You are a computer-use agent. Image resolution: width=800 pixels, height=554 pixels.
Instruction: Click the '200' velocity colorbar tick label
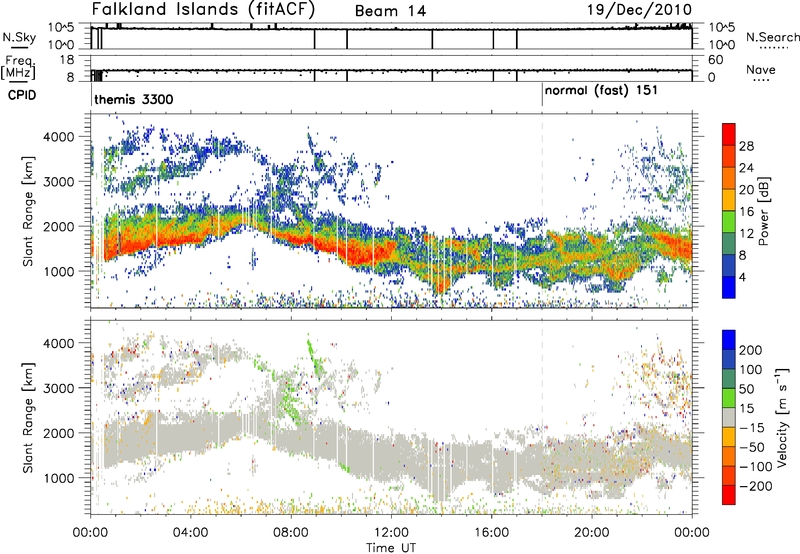(751, 350)
